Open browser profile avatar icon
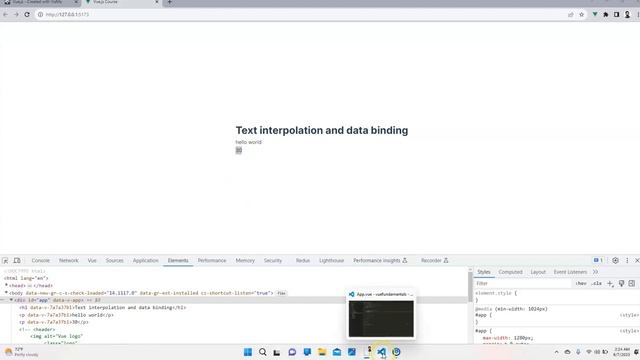 [x=627, y=14]
